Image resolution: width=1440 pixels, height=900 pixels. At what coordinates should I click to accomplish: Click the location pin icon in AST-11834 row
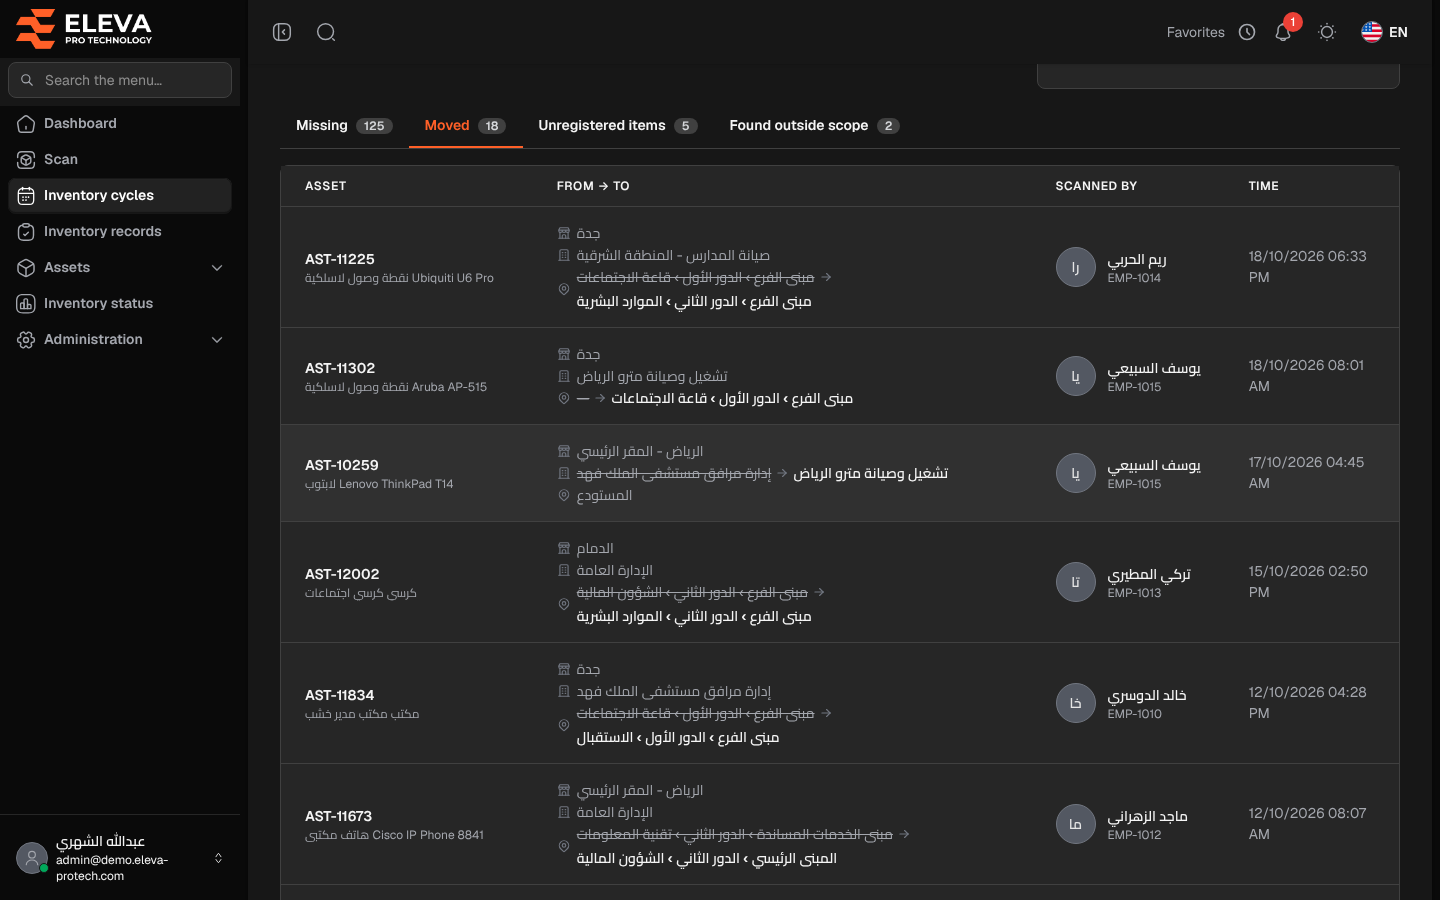tap(564, 725)
